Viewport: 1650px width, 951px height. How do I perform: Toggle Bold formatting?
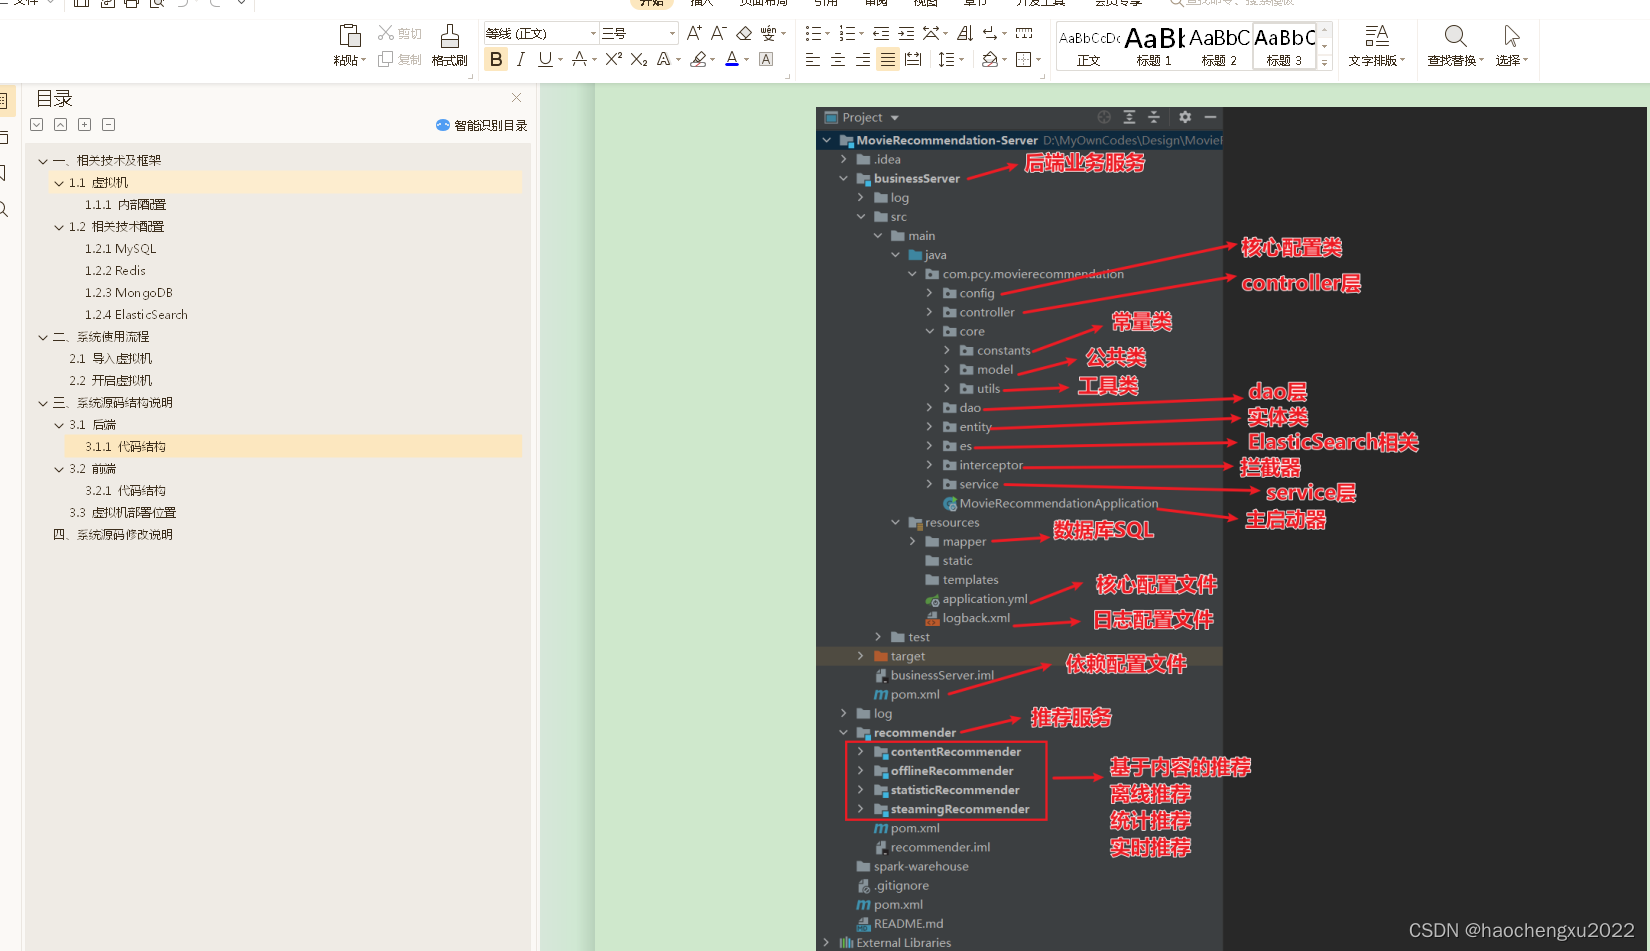(496, 60)
